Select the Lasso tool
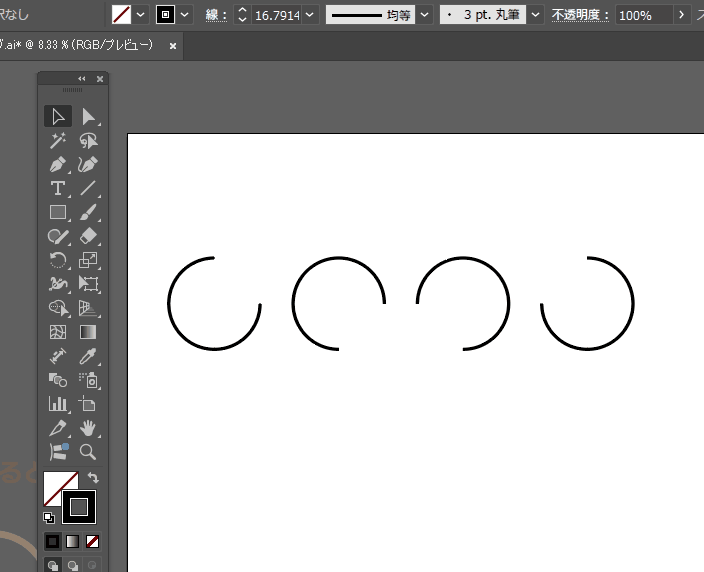 [88, 141]
